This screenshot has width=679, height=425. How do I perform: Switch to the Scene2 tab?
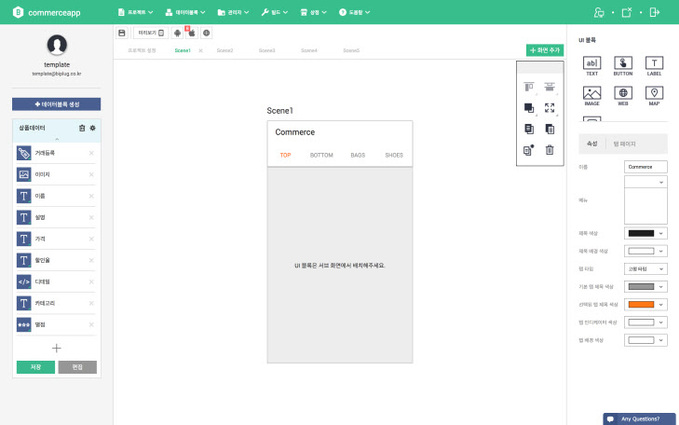(x=225, y=51)
